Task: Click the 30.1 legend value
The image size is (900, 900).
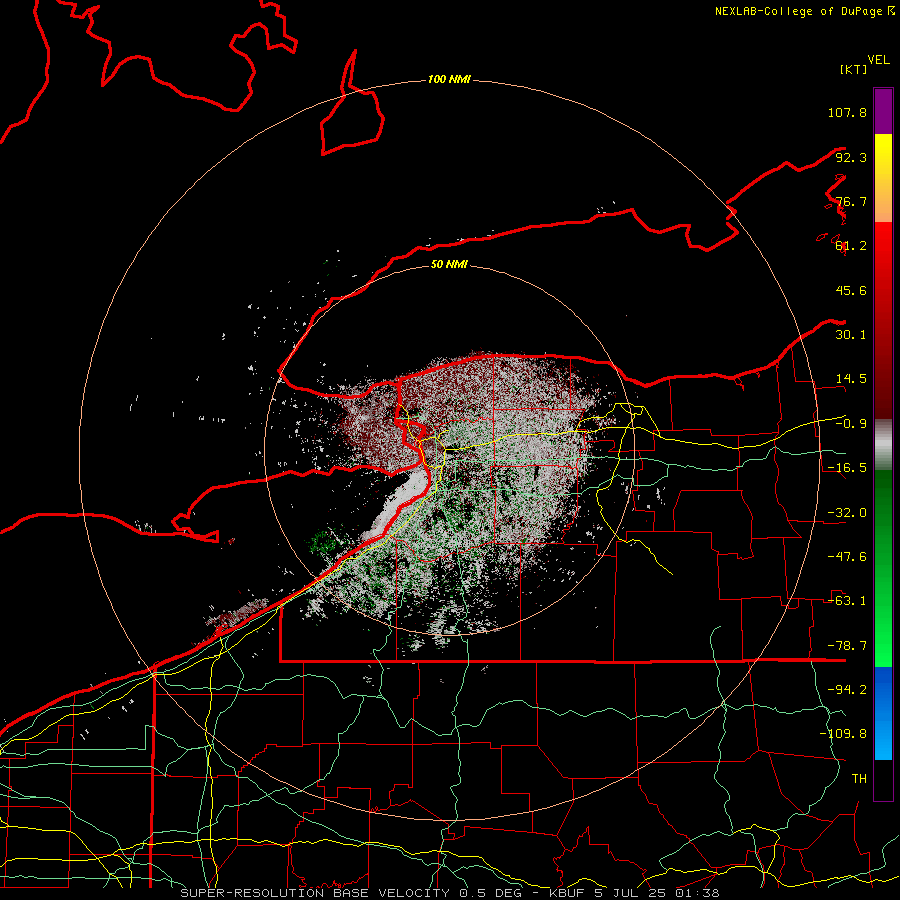Action: [x=851, y=335]
